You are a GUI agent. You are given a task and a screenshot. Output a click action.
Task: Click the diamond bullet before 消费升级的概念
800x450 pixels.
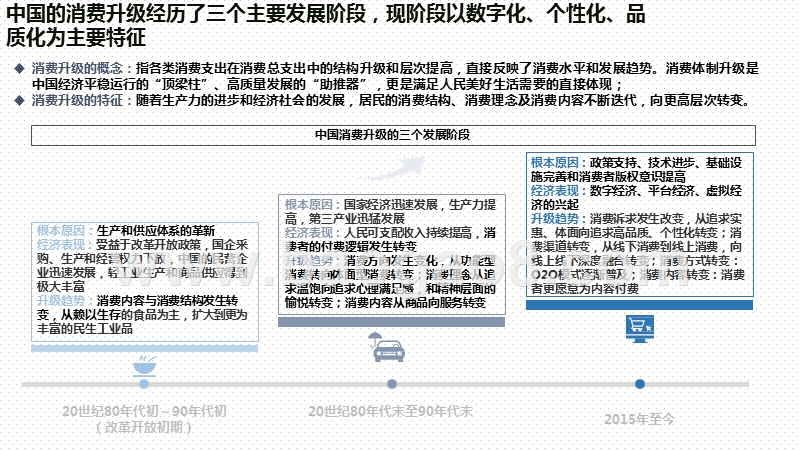(19, 68)
